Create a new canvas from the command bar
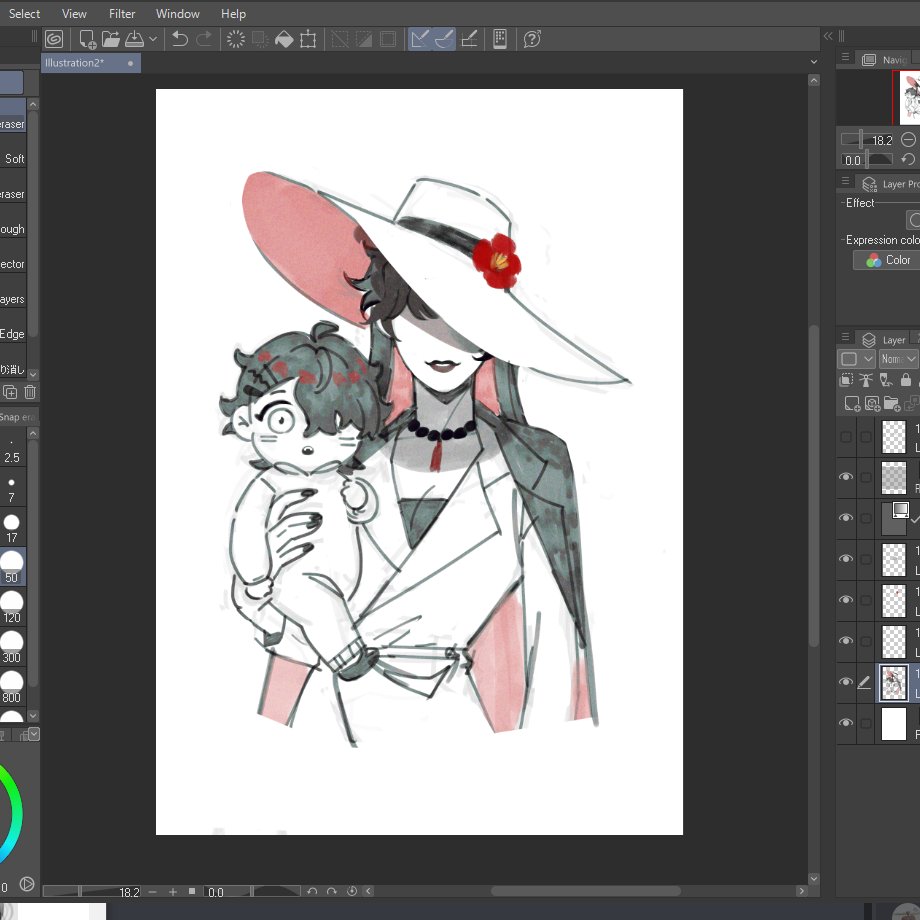The image size is (920, 920). coord(87,39)
